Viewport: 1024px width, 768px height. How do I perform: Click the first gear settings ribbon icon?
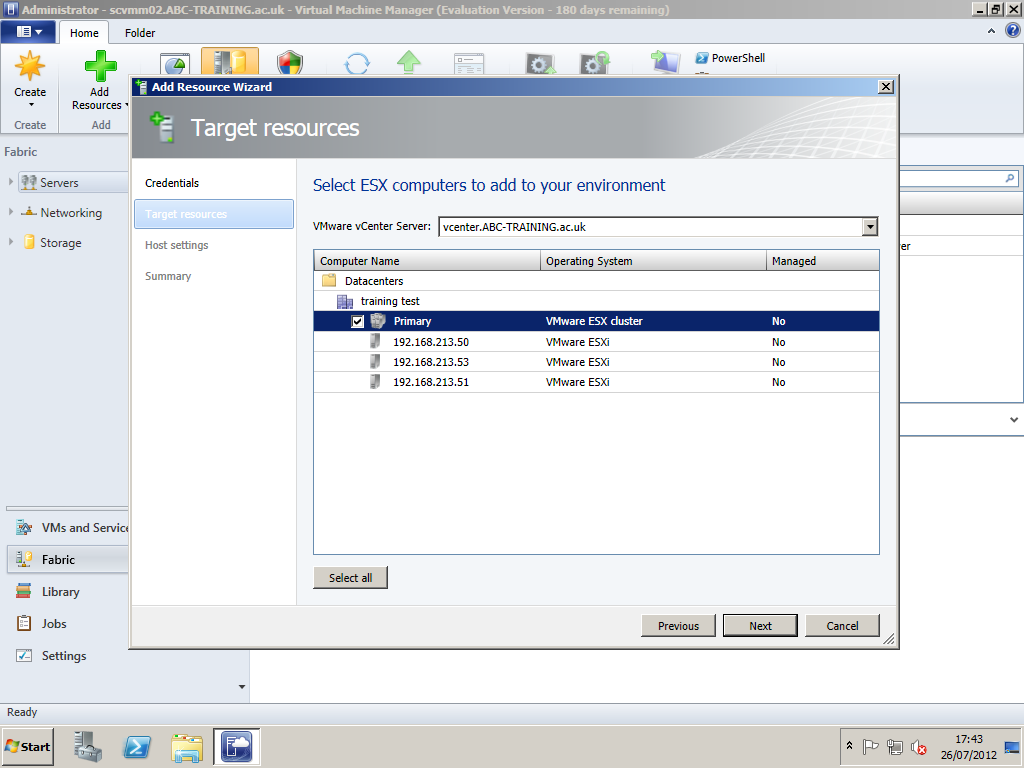(541, 64)
